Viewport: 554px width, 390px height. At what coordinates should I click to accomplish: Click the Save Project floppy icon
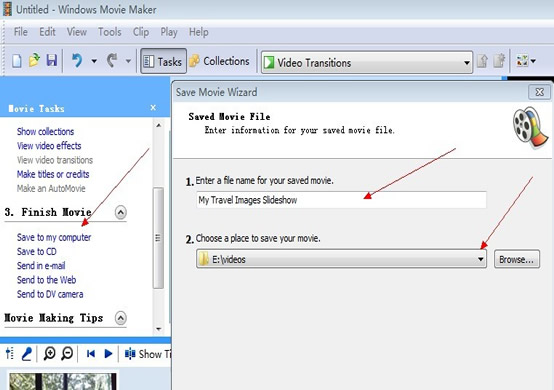(x=52, y=60)
